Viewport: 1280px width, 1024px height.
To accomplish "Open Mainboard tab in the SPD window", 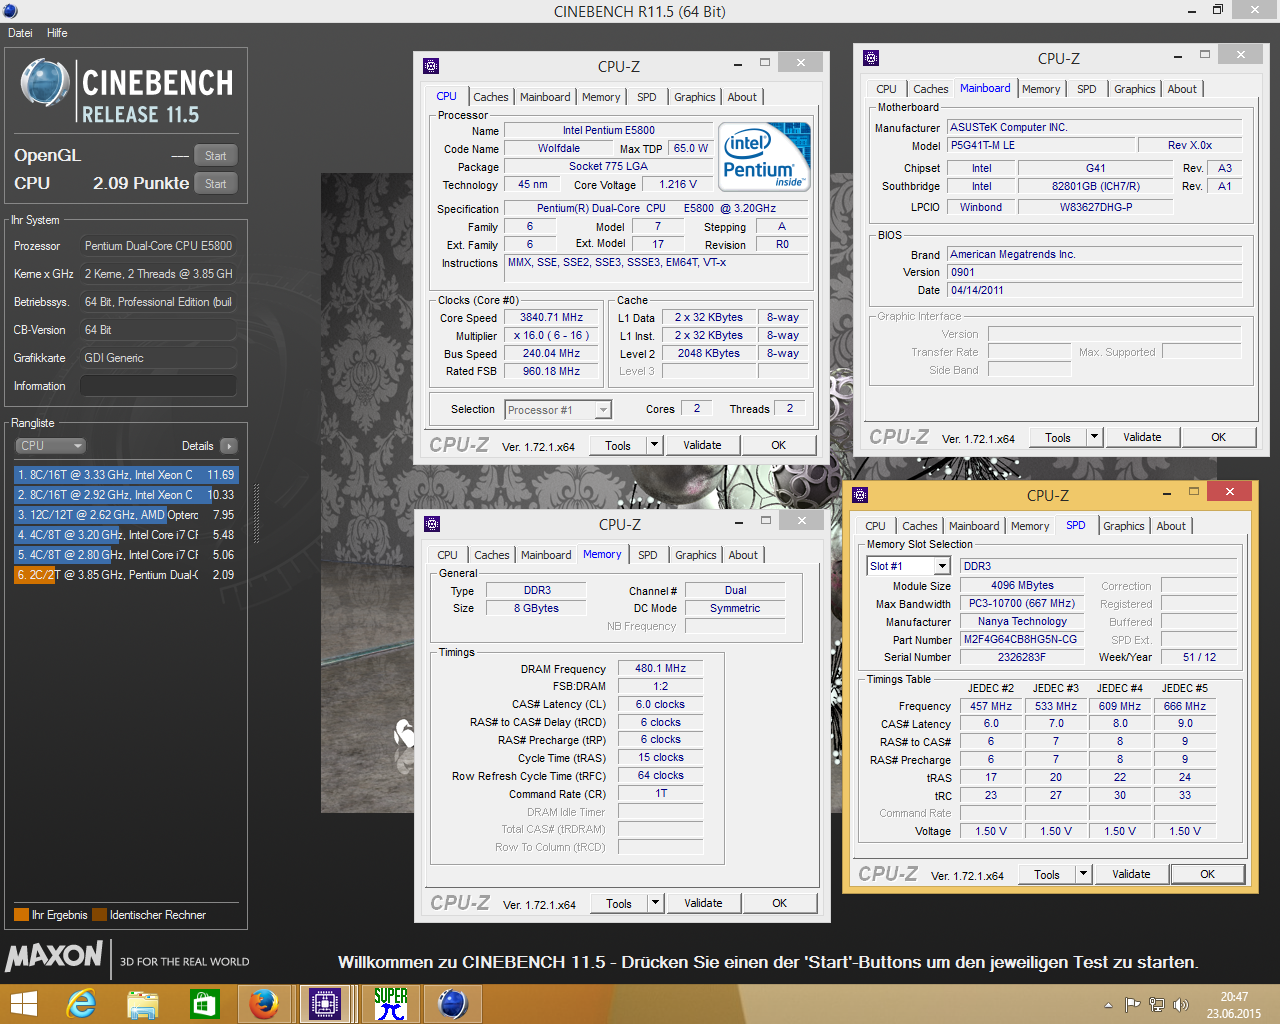I will tap(974, 526).
